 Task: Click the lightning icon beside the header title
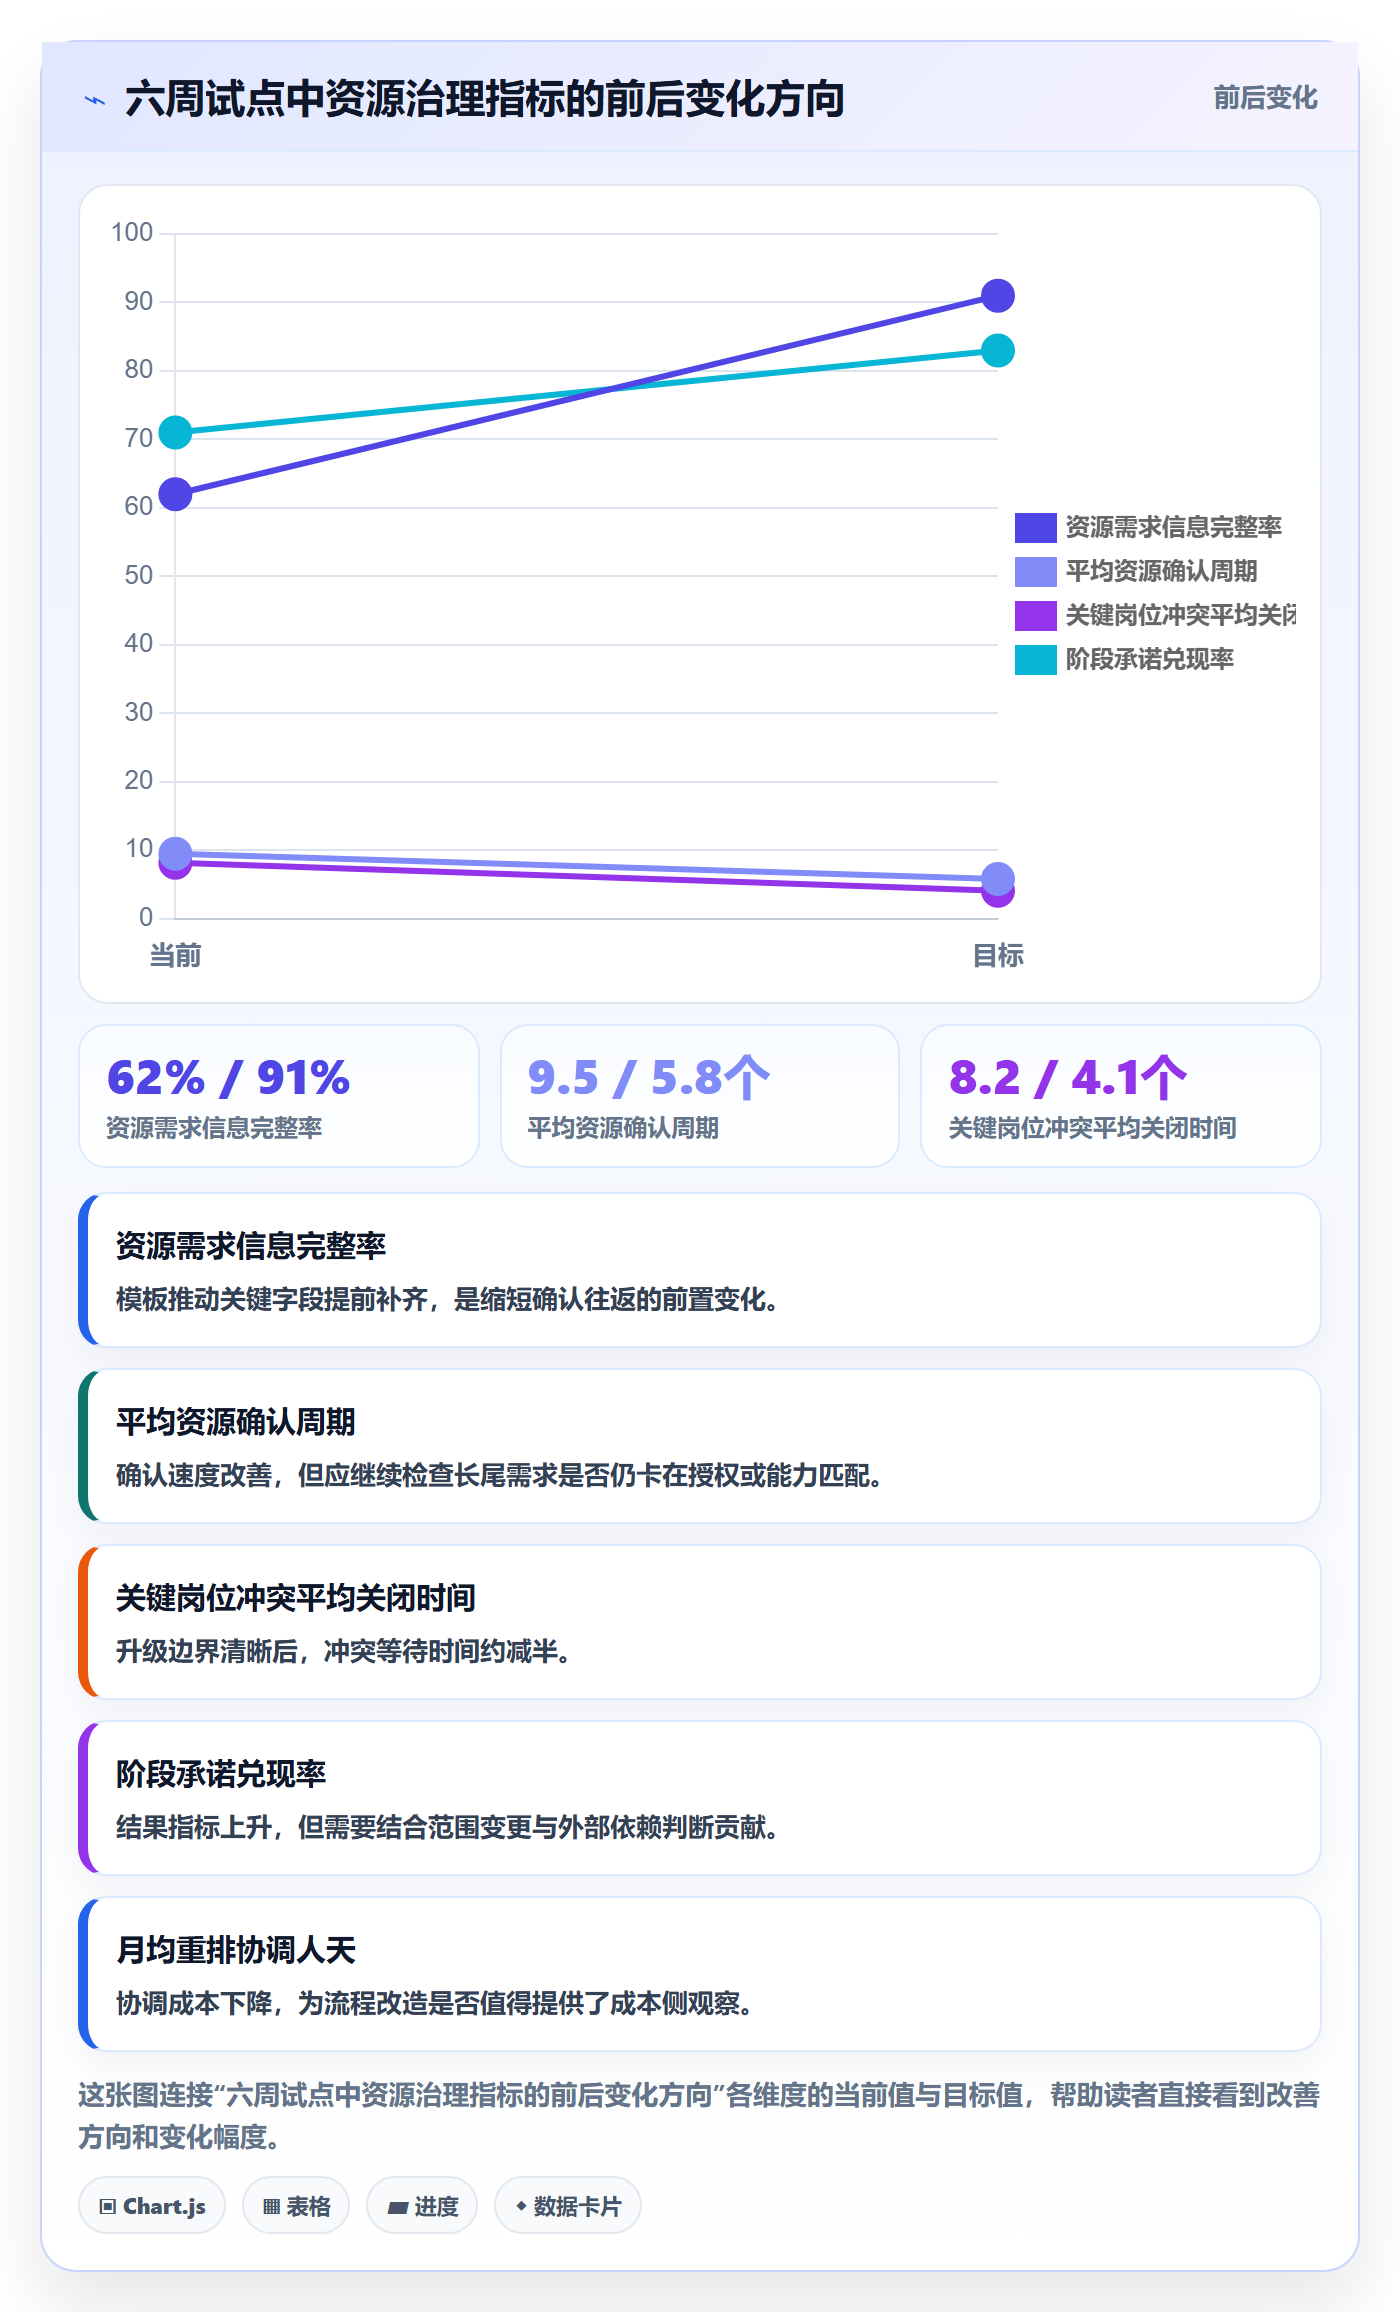95,100
